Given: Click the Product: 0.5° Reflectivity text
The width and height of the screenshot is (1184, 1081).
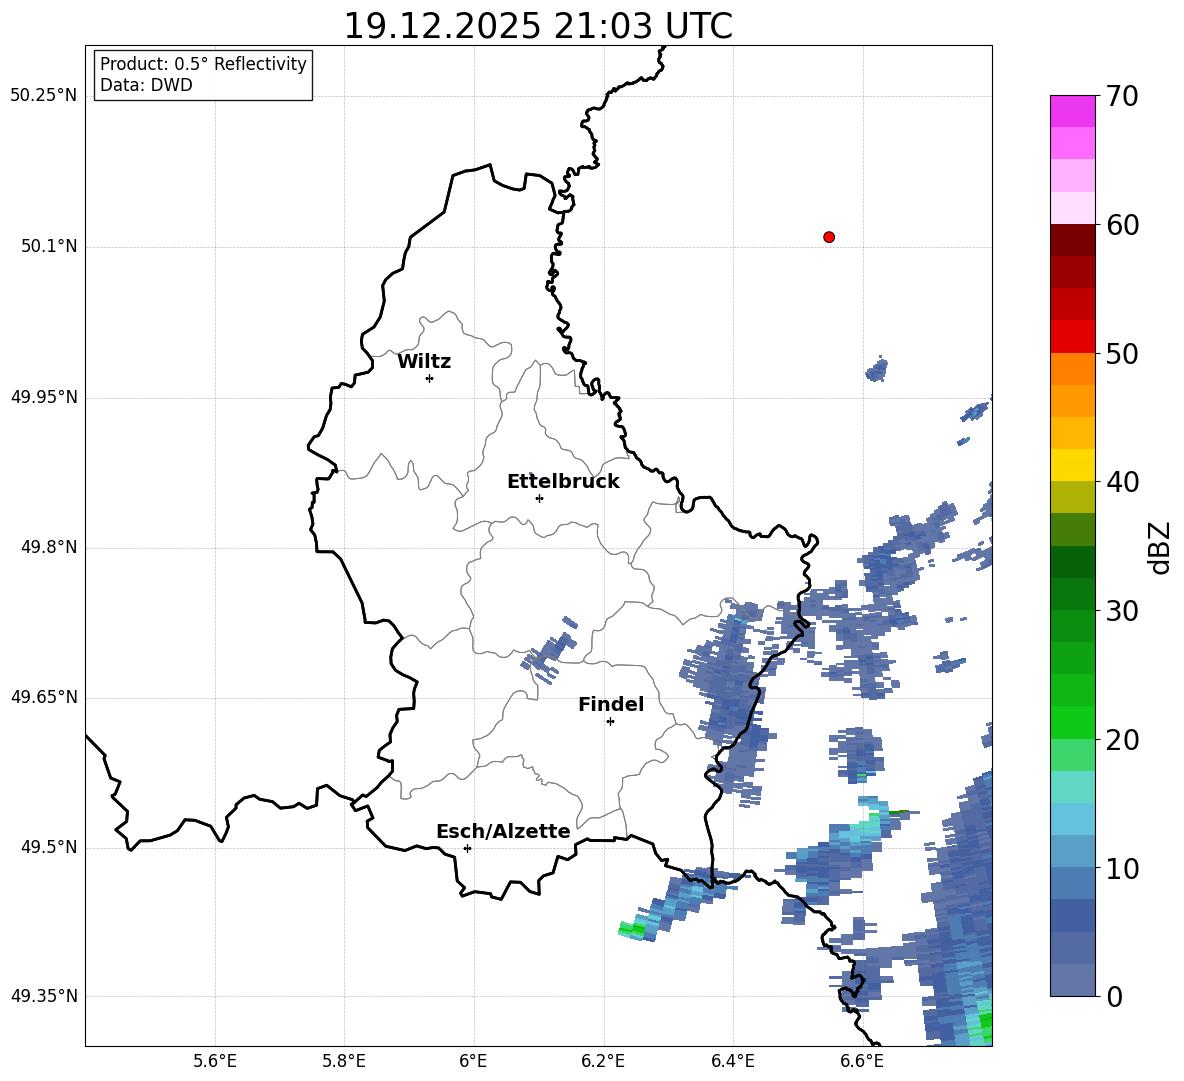Looking at the screenshot, I should point(203,64).
